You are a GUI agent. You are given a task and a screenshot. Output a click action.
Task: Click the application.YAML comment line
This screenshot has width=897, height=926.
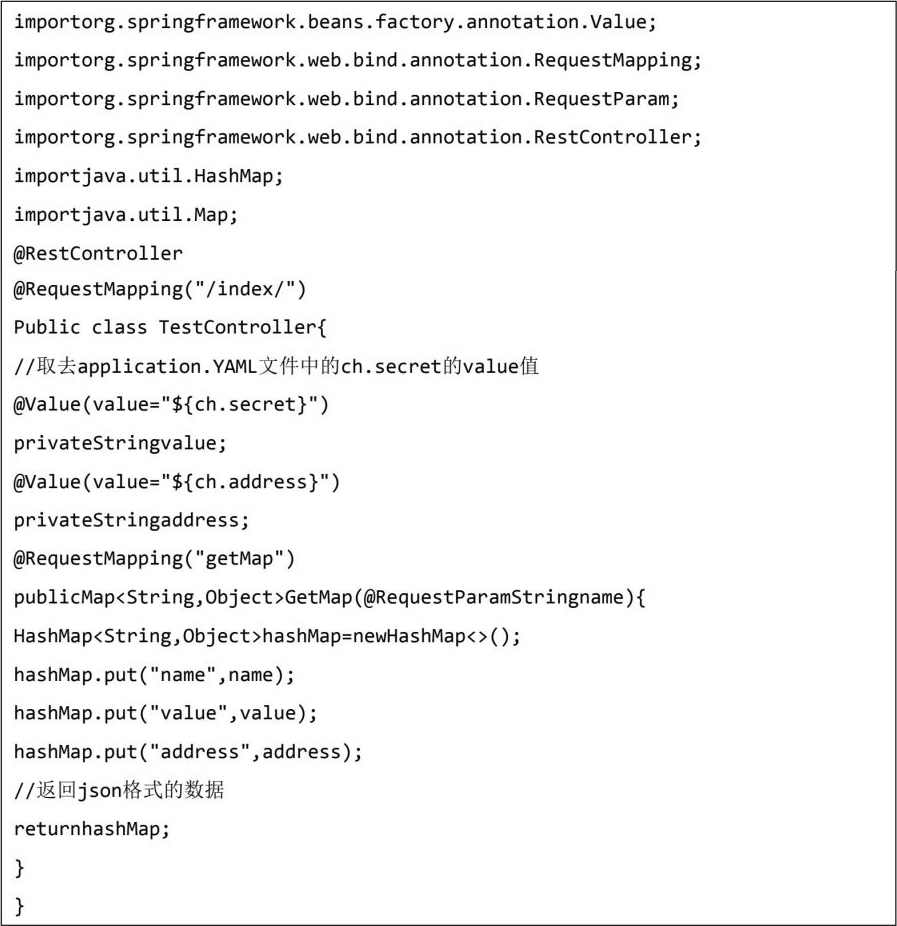click(x=276, y=366)
